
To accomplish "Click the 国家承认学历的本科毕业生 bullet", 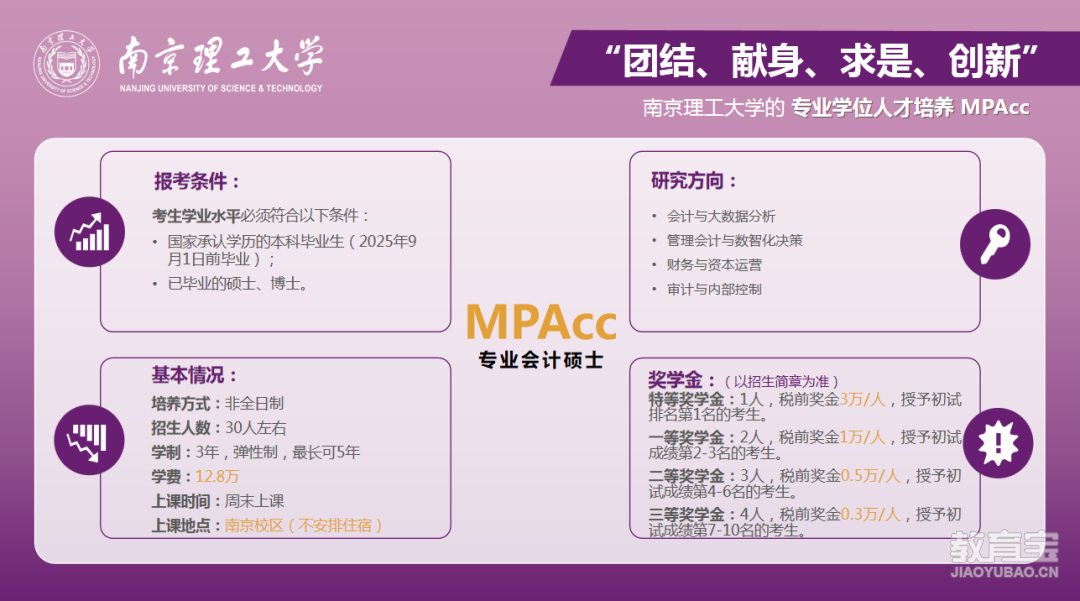I will tap(291, 250).
